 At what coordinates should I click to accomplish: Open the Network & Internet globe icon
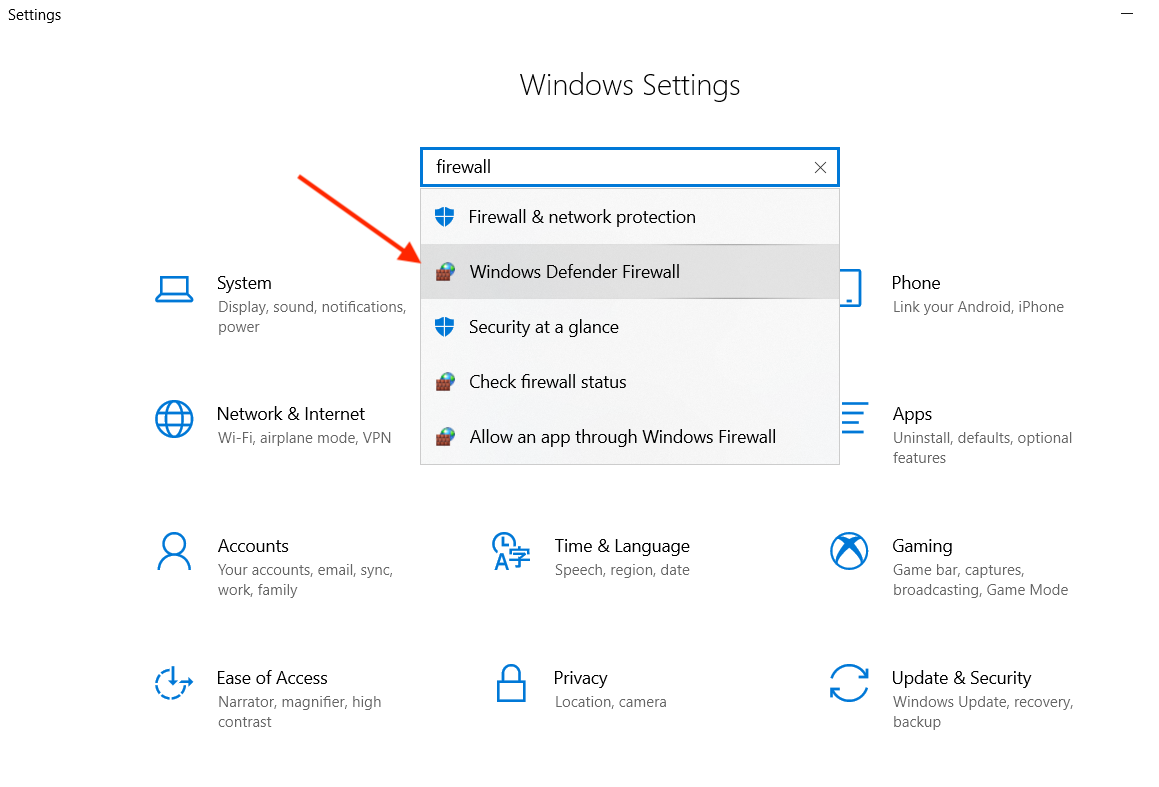click(174, 419)
